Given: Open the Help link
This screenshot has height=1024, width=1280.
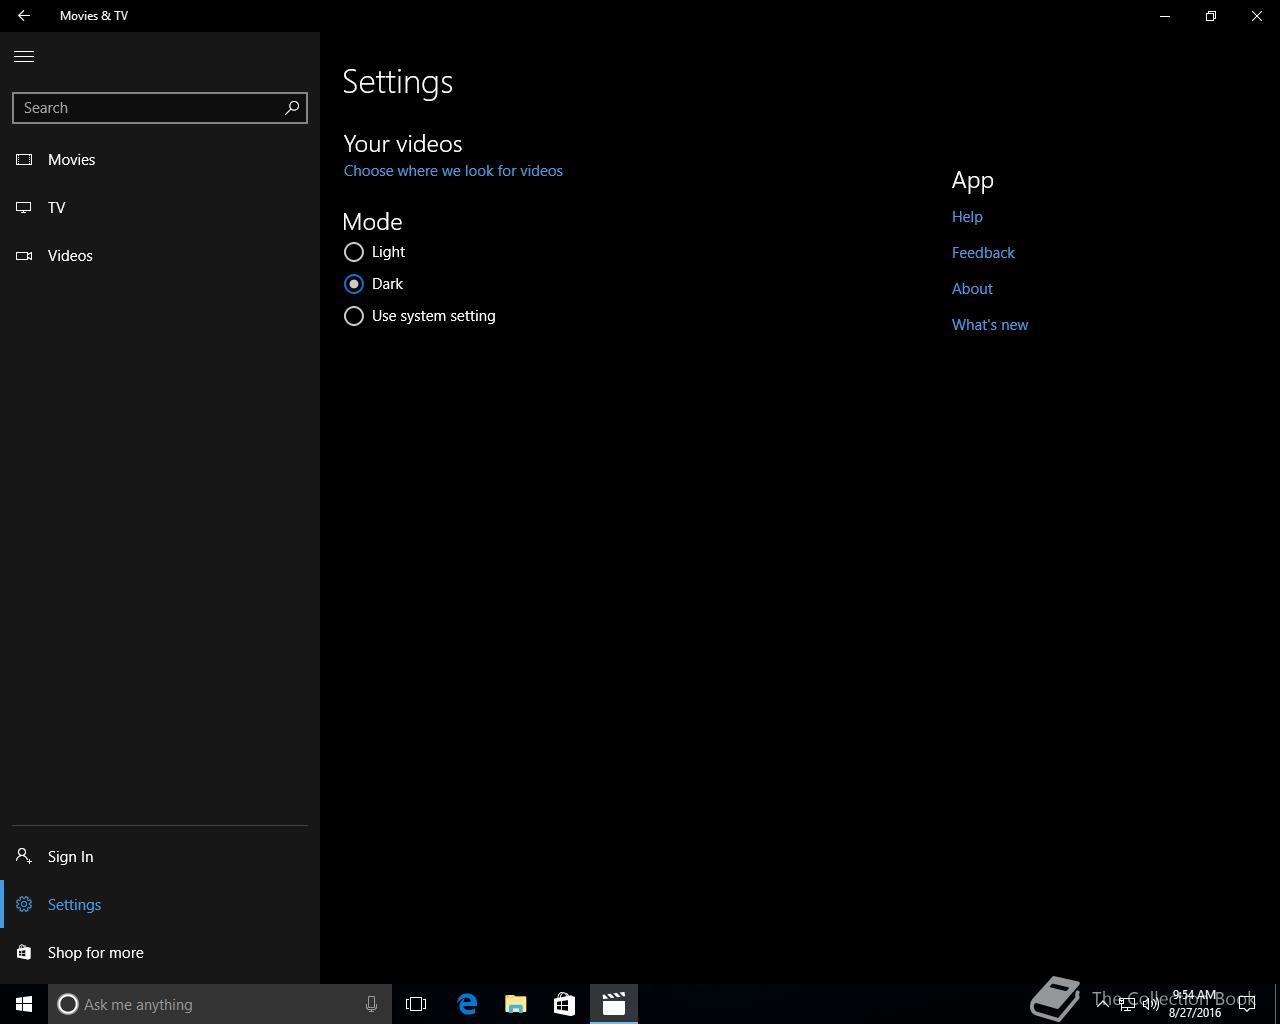Looking at the screenshot, I should point(967,217).
